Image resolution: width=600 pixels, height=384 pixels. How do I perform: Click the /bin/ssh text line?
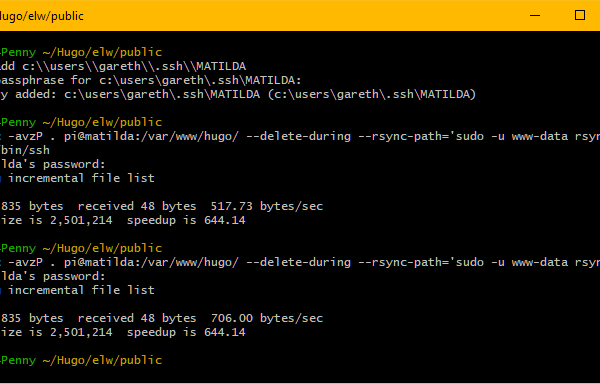25,150
